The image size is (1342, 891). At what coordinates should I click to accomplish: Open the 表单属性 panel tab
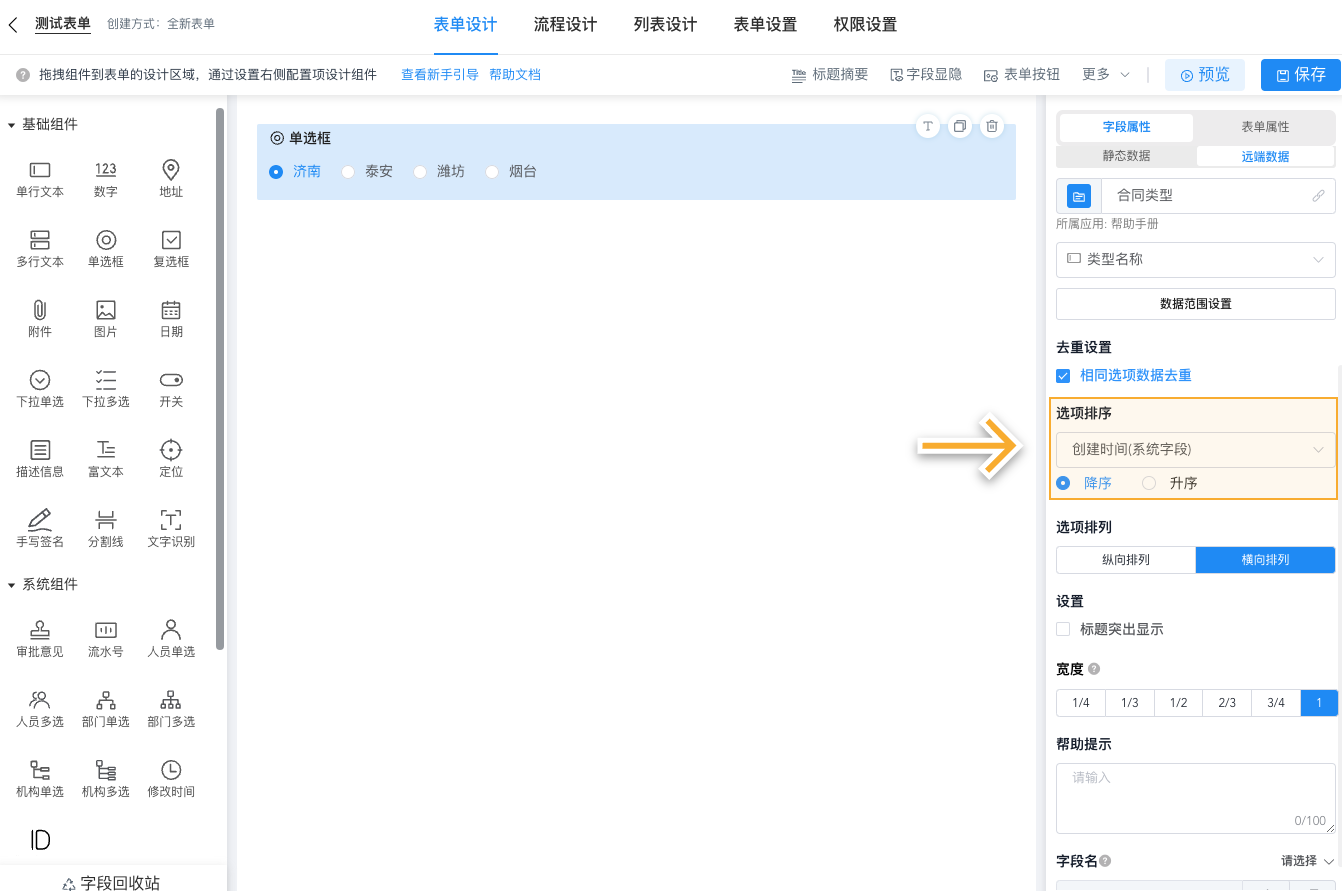click(1264, 127)
